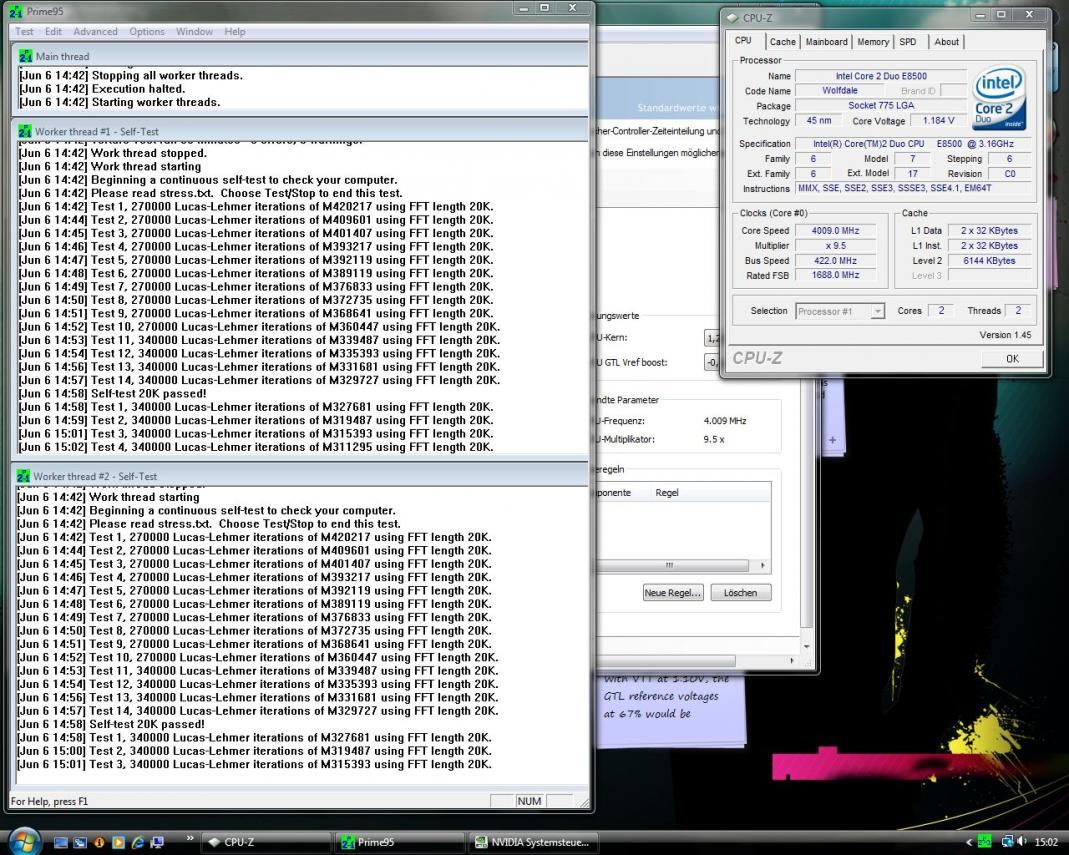Click the Prime95 title bar icon
The height and width of the screenshot is (855, 1069).
click(x=18, y=12)
